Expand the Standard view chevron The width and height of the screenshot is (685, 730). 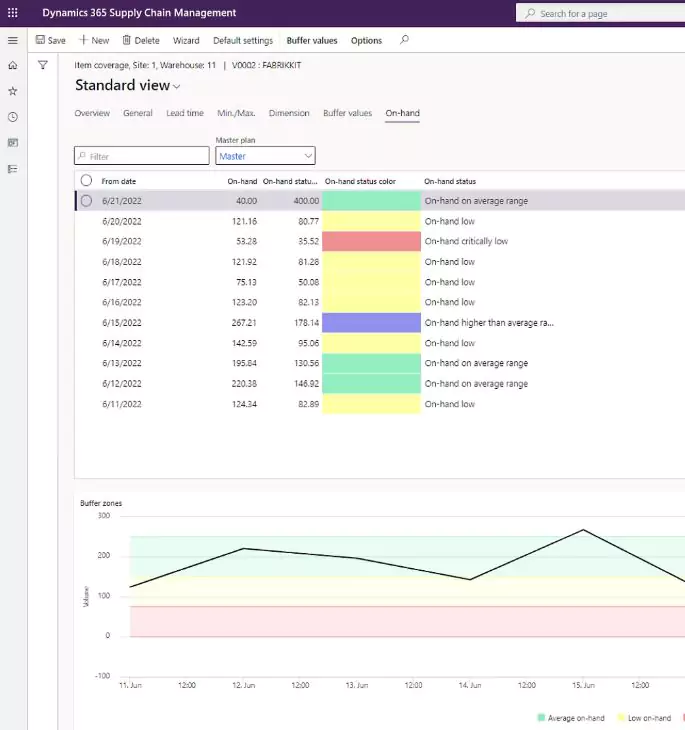[x=176, y=87]
